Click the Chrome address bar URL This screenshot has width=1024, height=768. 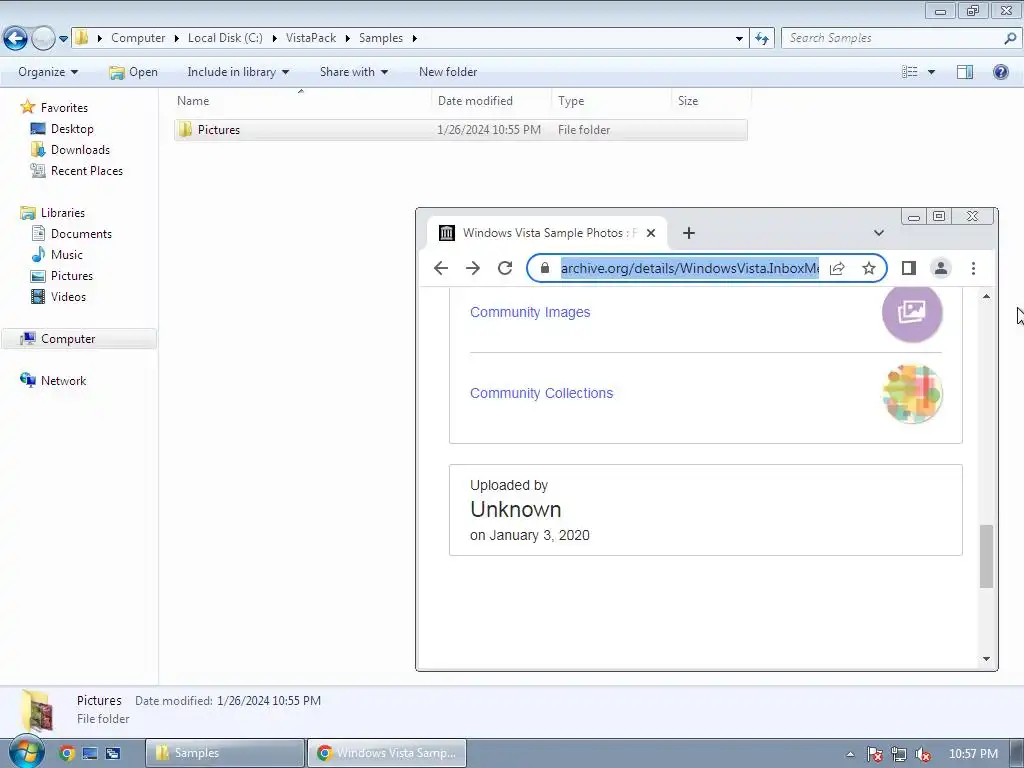690,268
